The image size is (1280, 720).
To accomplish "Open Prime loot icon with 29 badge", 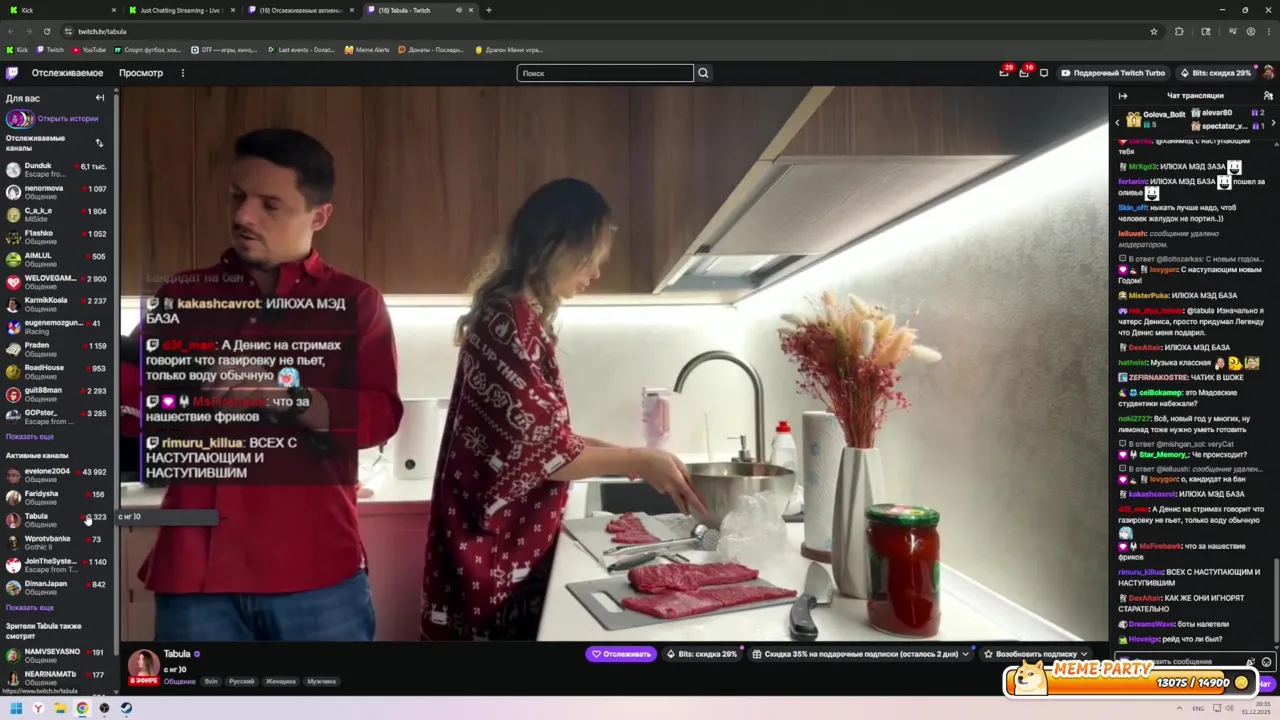I will (x=1004, y=73).
